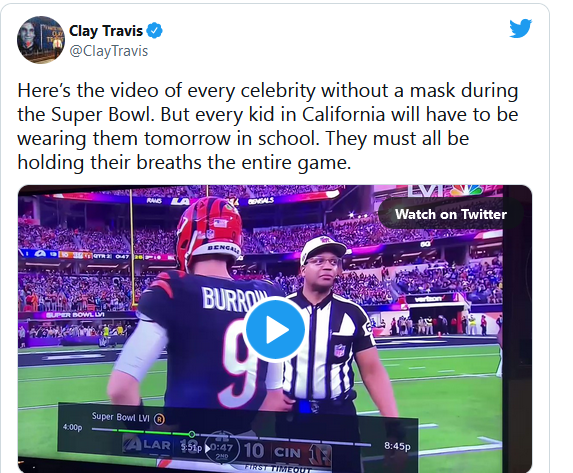Click the small play icon near 5:51p
Screen dimensions: 573x473
[208, 448]
